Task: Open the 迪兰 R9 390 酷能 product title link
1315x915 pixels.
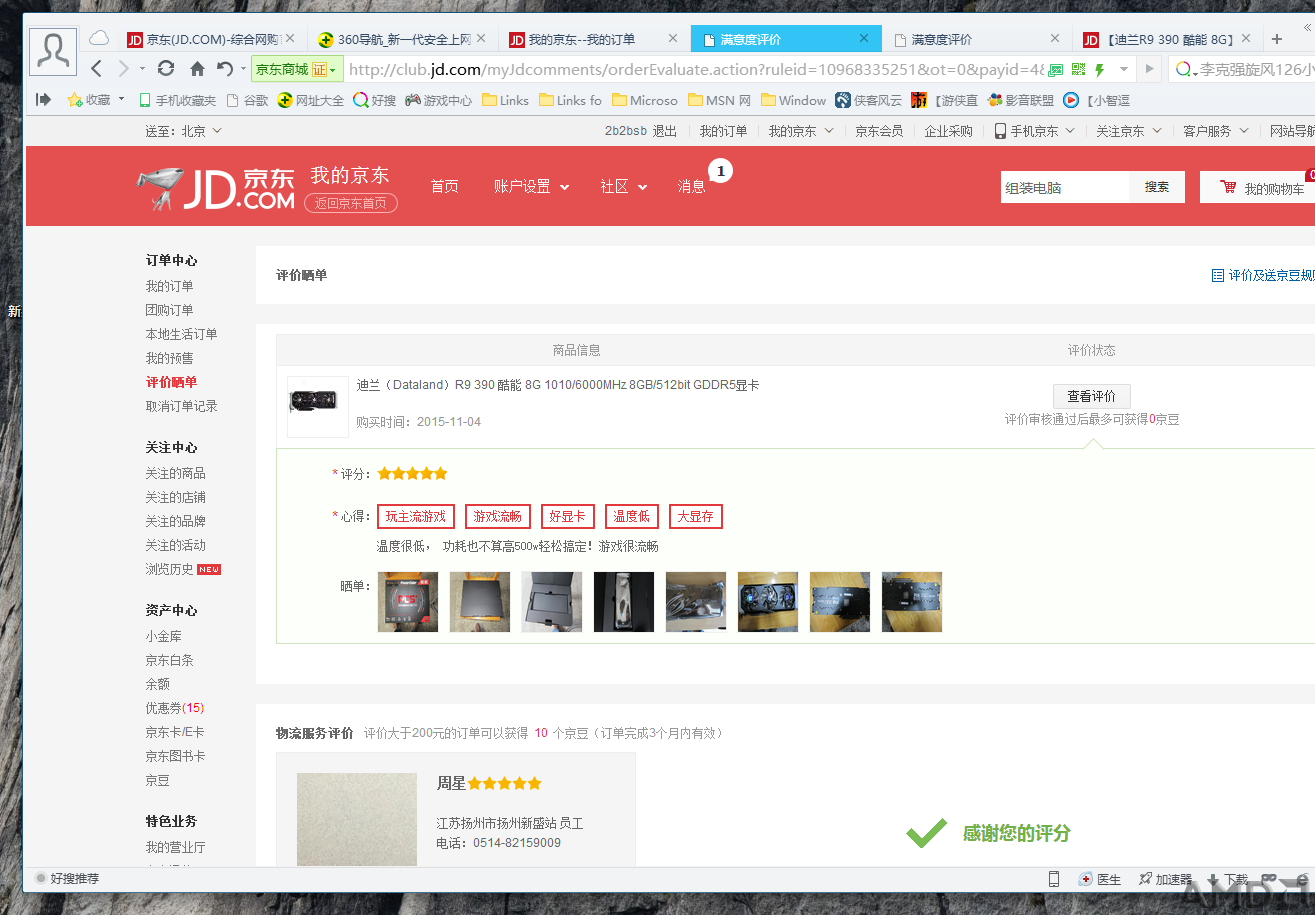Action: pos(558,385)
